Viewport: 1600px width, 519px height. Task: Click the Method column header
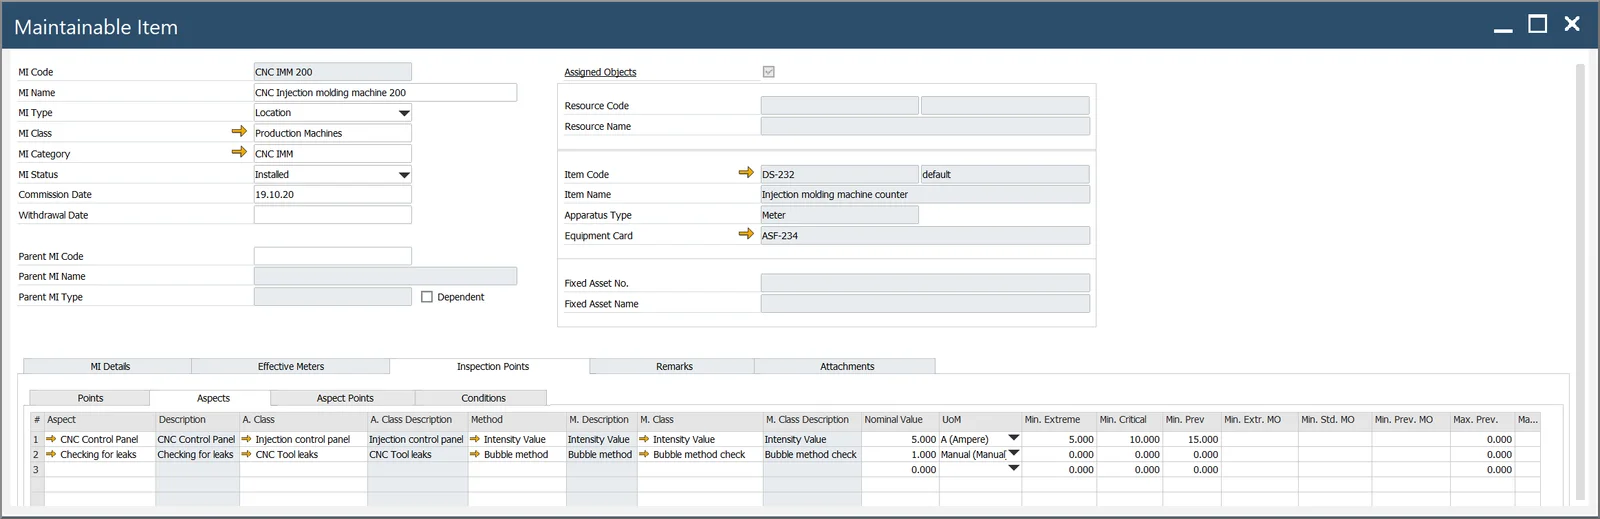[517, 420]
